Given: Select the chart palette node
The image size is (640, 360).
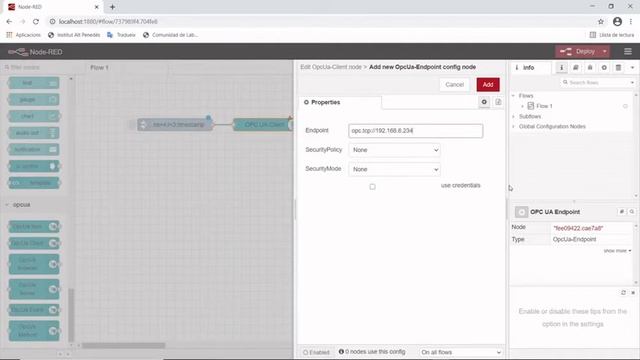Looking at the screenshot, I should [34, 116].
